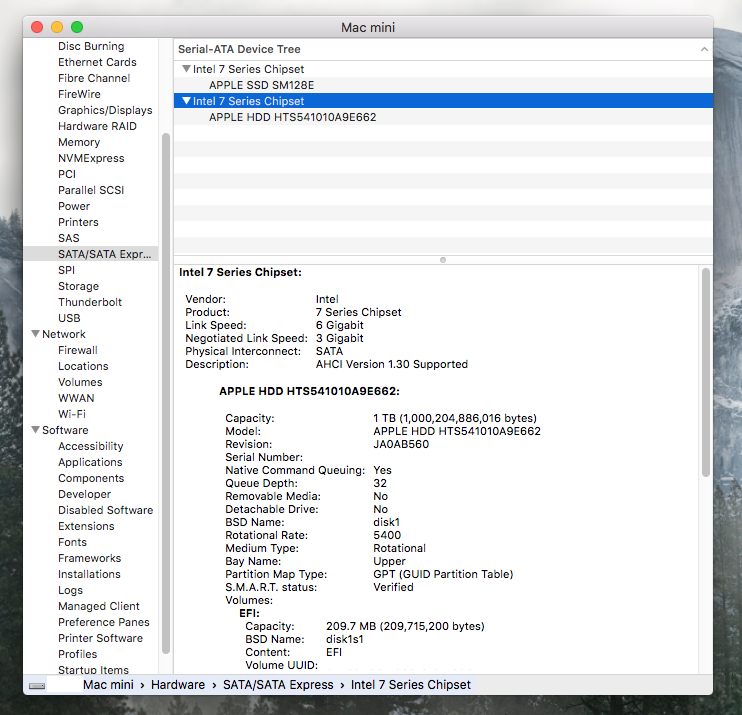Click the green zoom window button
This screenshot has height=715, width=742.
point(77,27)
